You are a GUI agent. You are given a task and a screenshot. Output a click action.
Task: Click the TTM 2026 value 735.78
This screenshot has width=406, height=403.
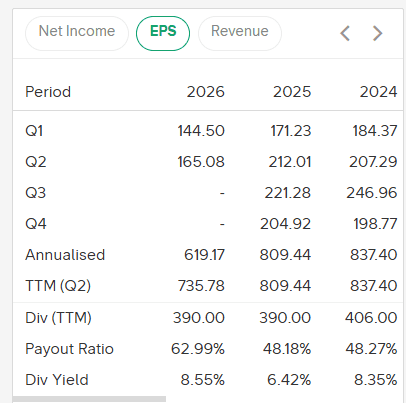coord(201,286)
